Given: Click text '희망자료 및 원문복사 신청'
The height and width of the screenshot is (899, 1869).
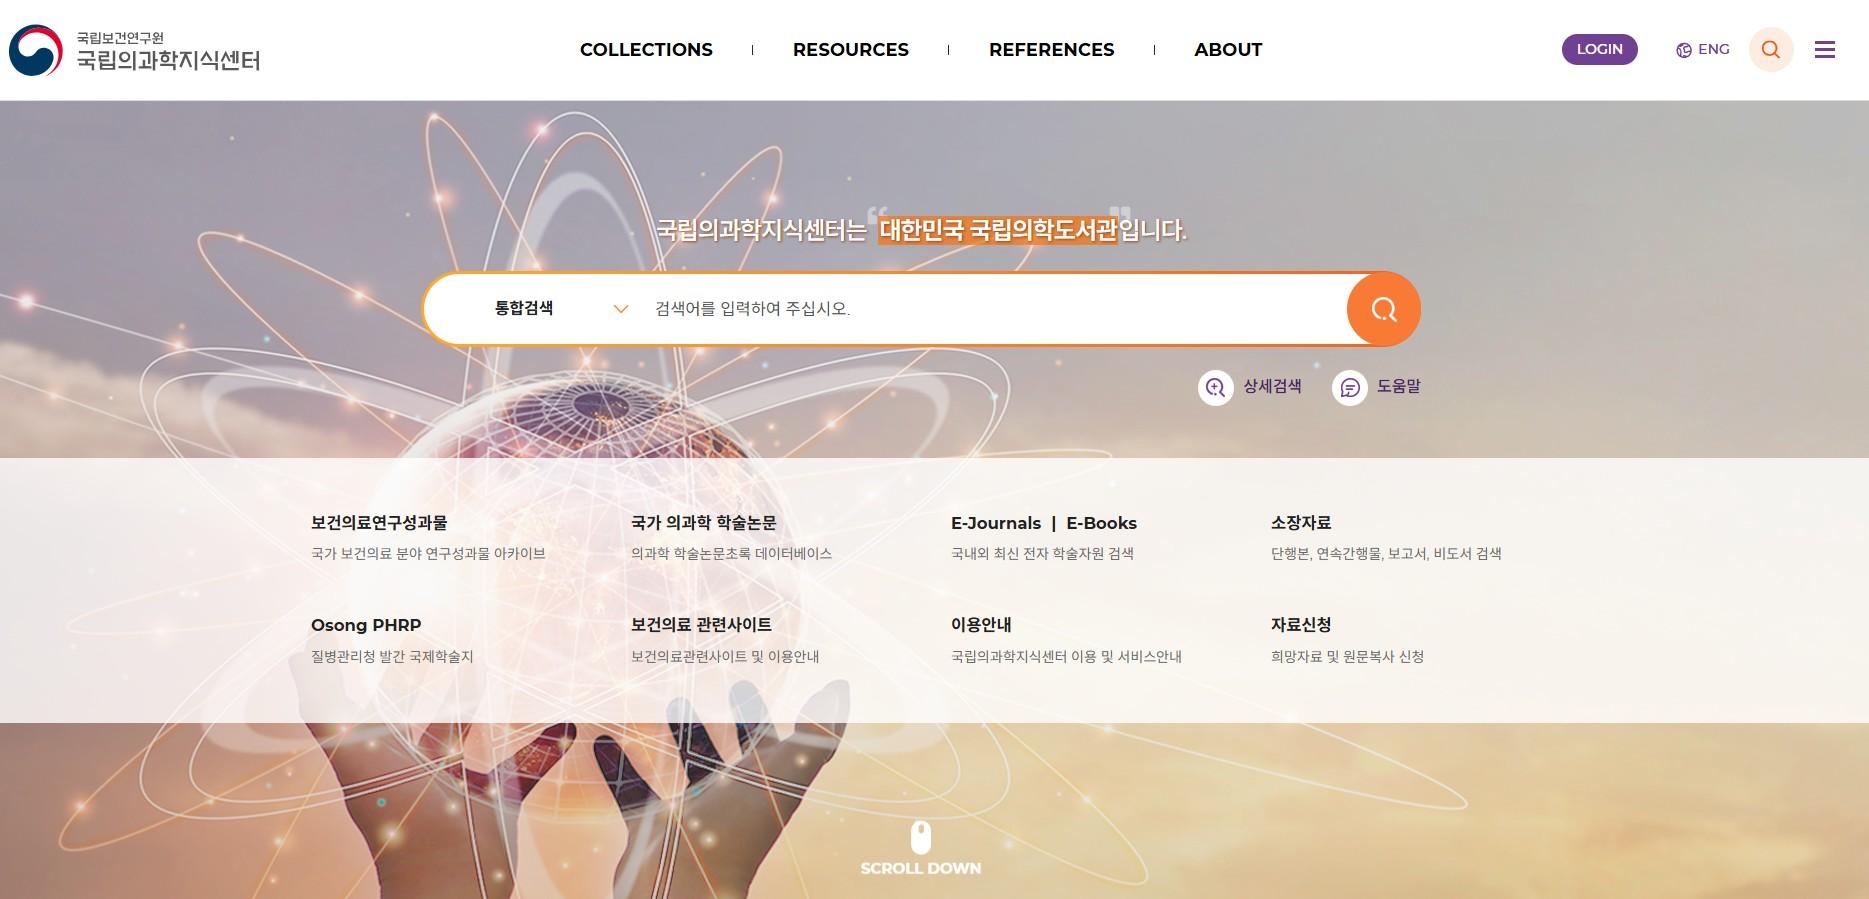Looking at the screenshot, I should click(x=1347, y=657).
